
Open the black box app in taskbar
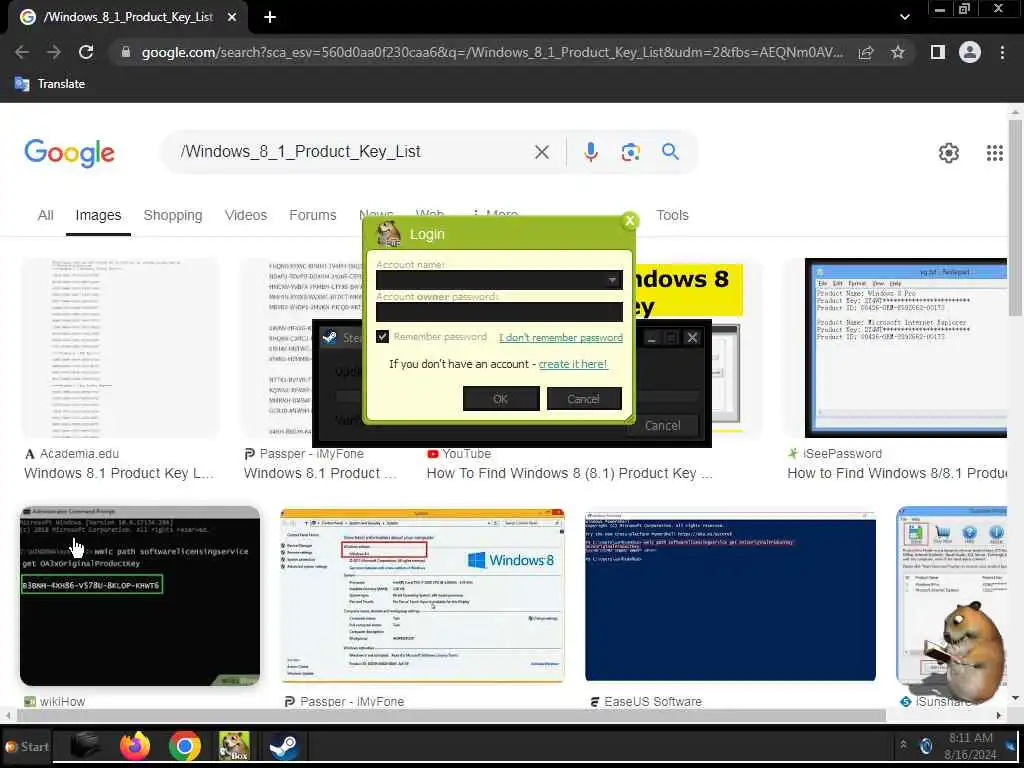coord(85,746)
